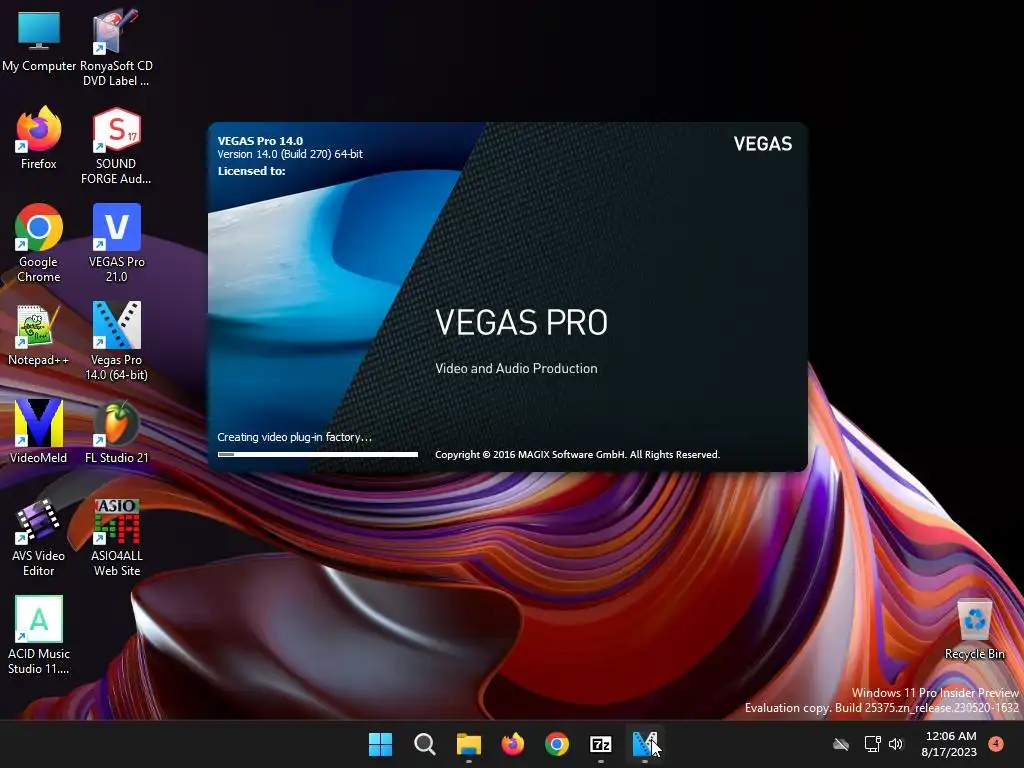Screen dimensions: 1024x768
Task: Open My Computer desktop icon
Action: coord(39,40)
